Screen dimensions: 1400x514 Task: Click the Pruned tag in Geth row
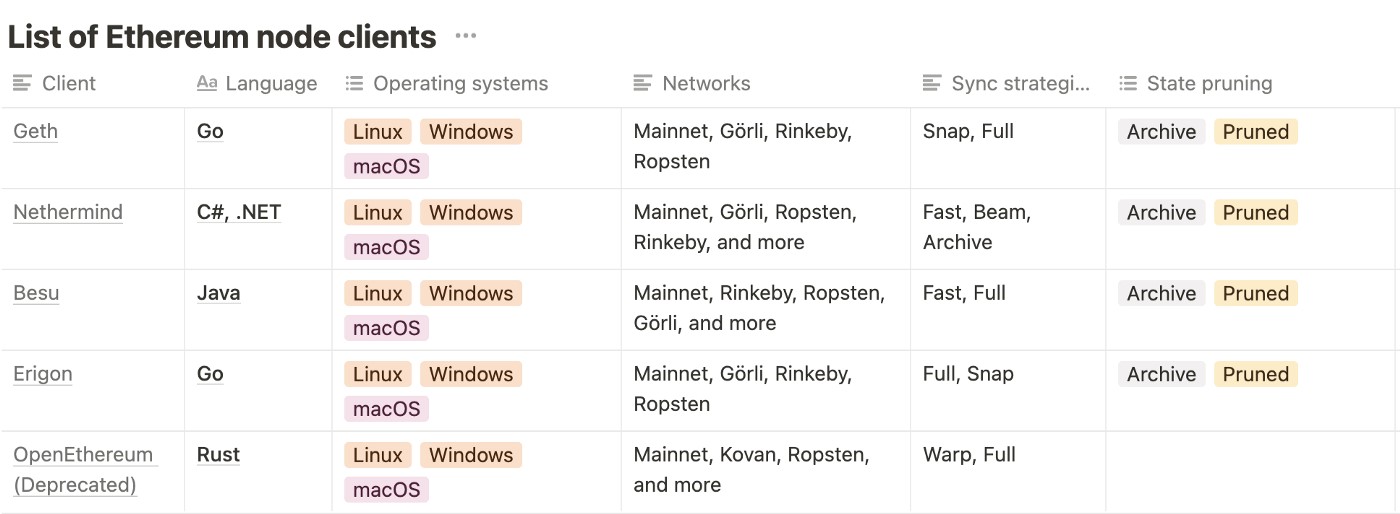[1255, 132]
